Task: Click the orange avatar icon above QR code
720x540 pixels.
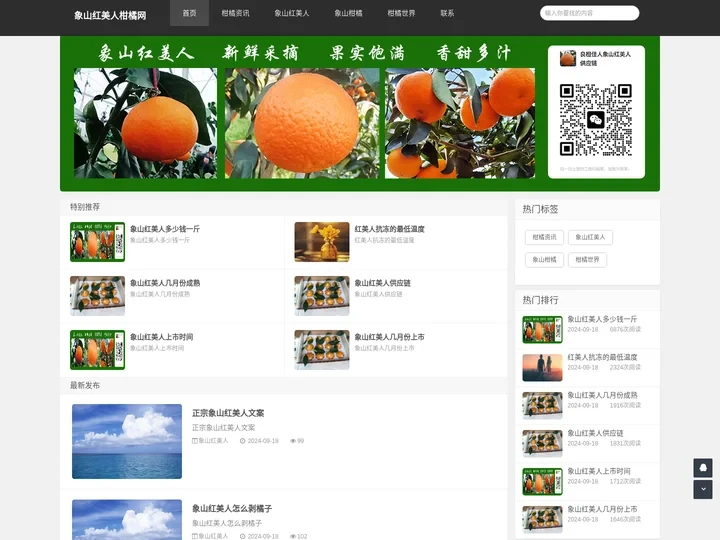Action: [x=568, y=58]
